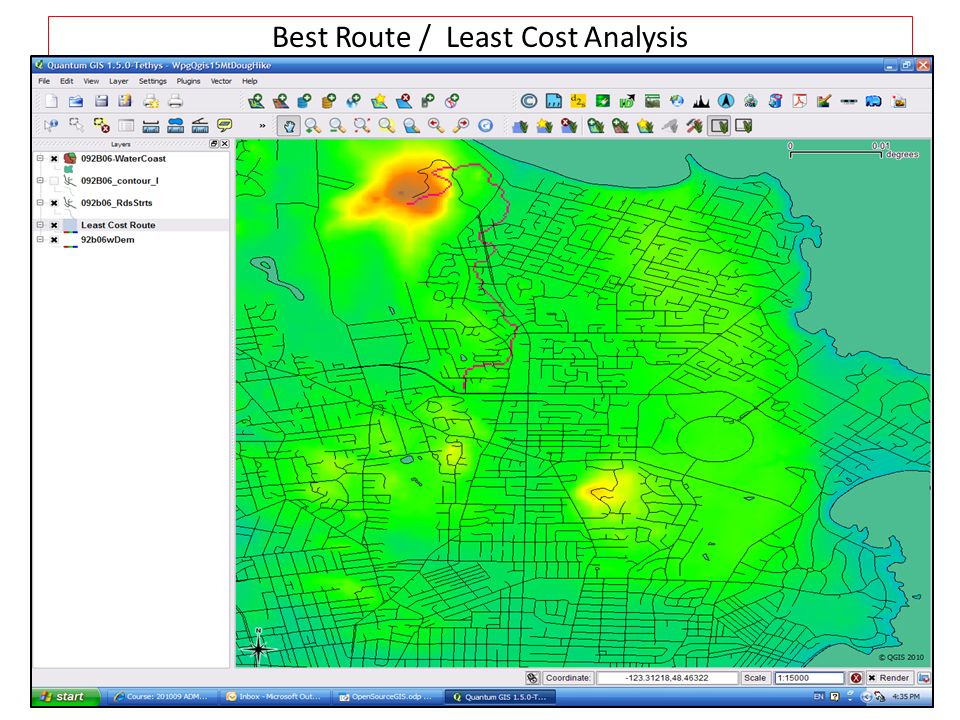Expand the 092b06_RdsStrts layer tree node
Screen dimensions: 960x720
click(40, 202)
